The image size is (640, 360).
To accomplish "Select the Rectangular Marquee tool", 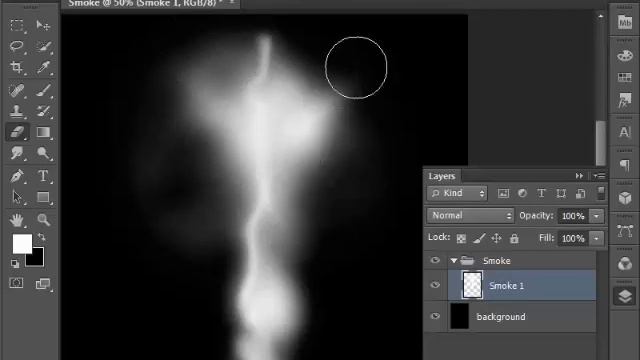I will (17, 25).
